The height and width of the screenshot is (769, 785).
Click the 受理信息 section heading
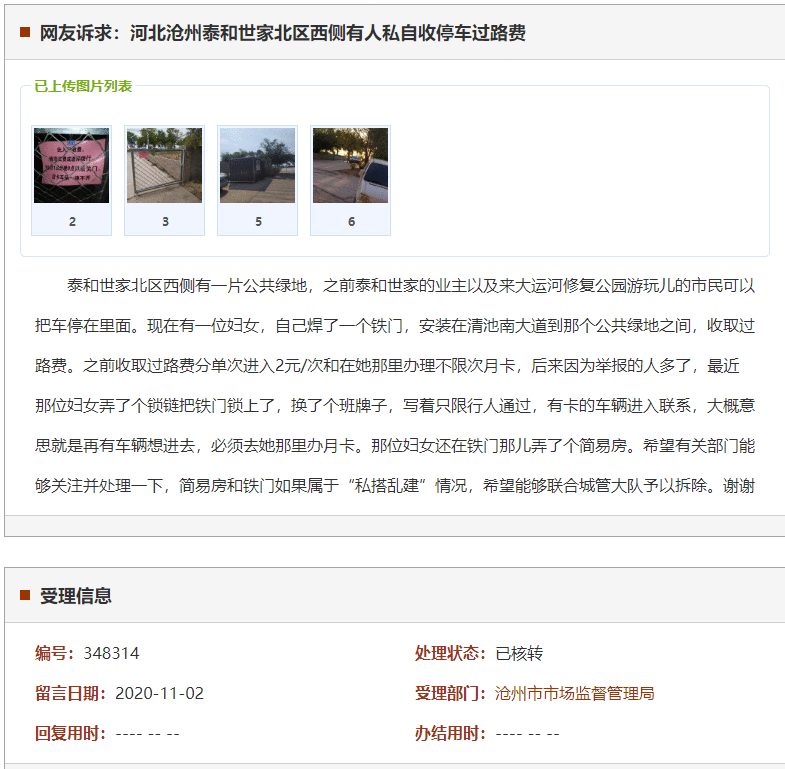pos(76,596)
